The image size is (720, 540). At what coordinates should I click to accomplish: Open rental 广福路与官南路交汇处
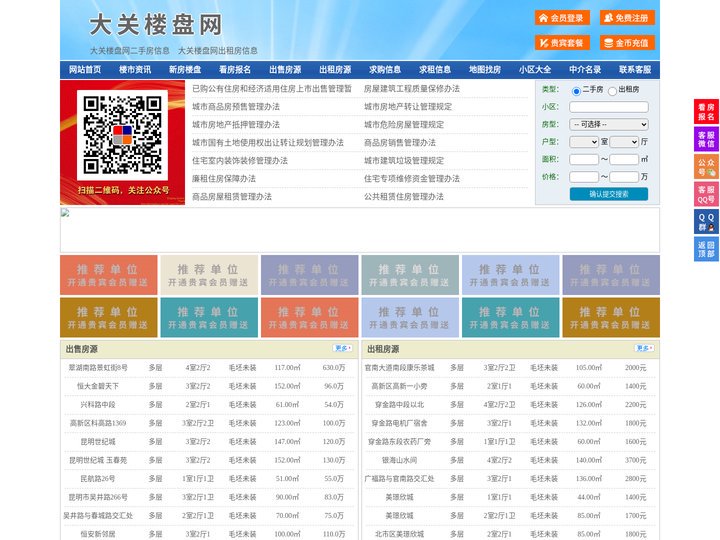tap(399, 478)
